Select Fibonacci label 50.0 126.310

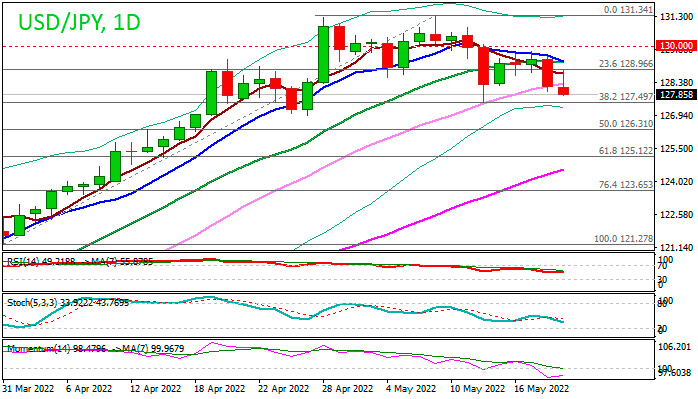626,124
